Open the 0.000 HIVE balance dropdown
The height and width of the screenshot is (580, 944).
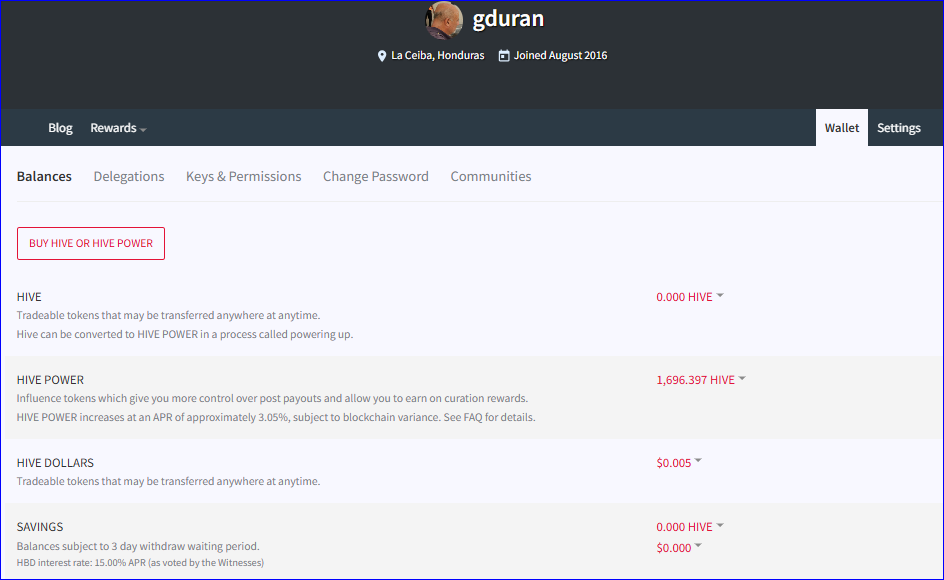(690, 297)
